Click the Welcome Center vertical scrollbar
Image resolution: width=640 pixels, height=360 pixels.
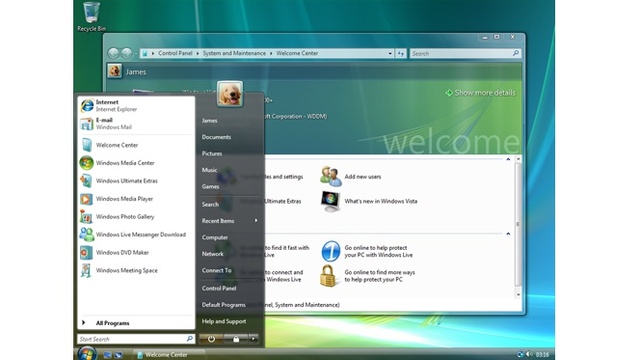(518, 224)
